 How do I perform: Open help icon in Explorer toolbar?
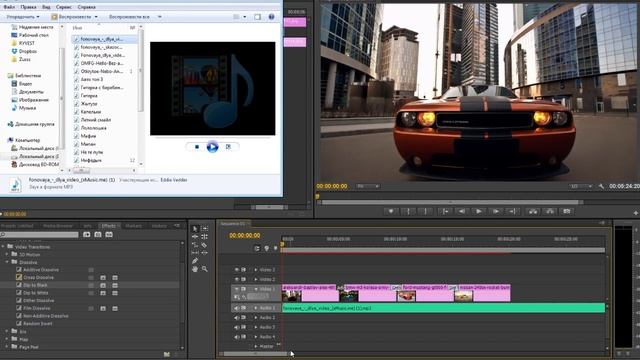click(271, 17)
